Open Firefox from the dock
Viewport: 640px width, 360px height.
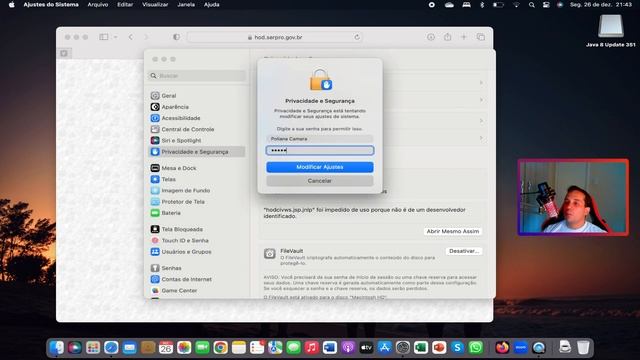[502, 348]
